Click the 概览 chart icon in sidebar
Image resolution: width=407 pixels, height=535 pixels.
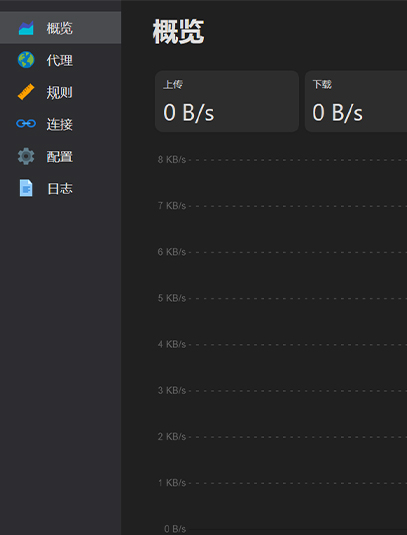pos(26,28)
